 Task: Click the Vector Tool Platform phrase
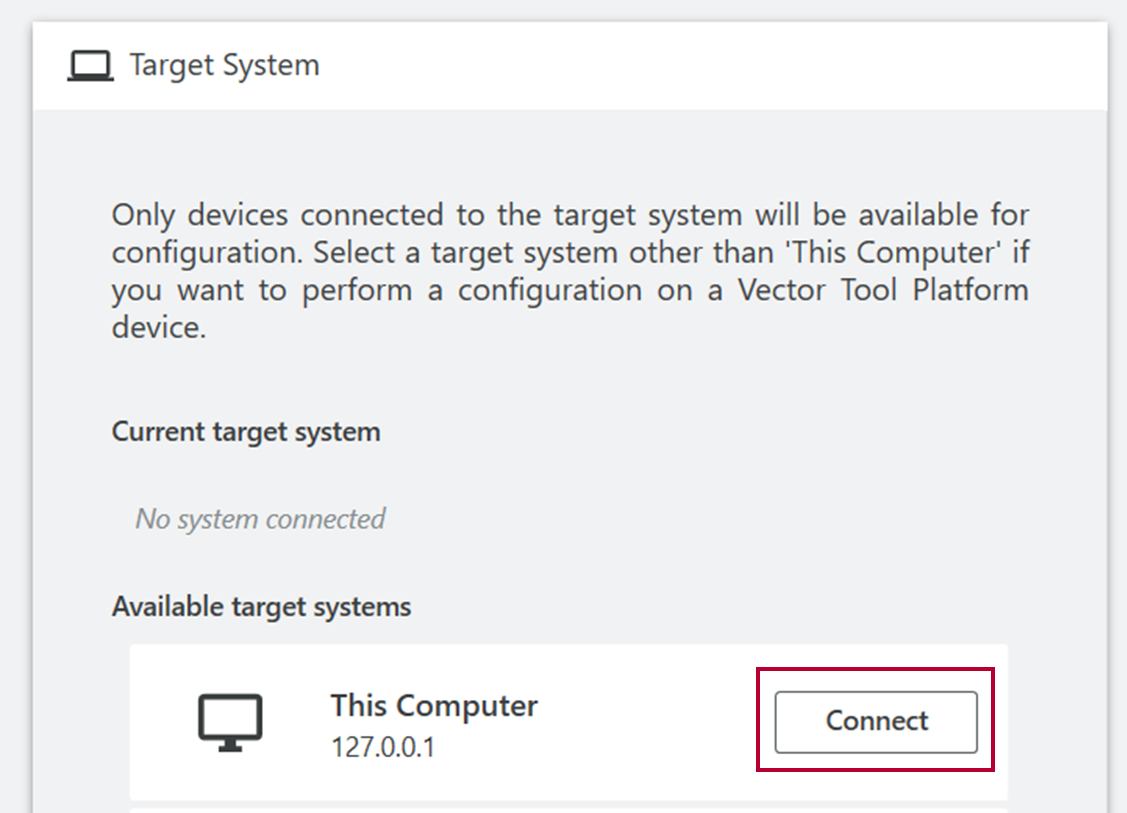[883, 290]
